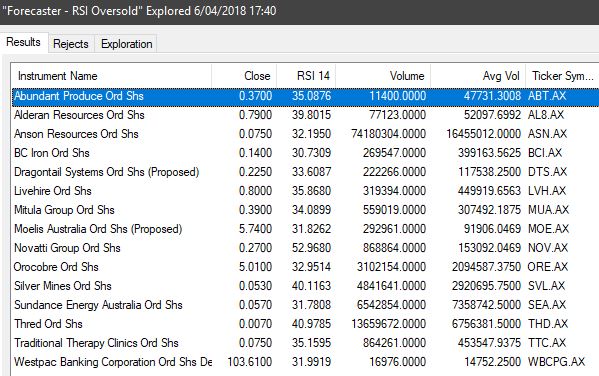Click ticker symbol THD.AX
Screen dimensions: 599x376
pyautogui.click(x=547, y=324)
